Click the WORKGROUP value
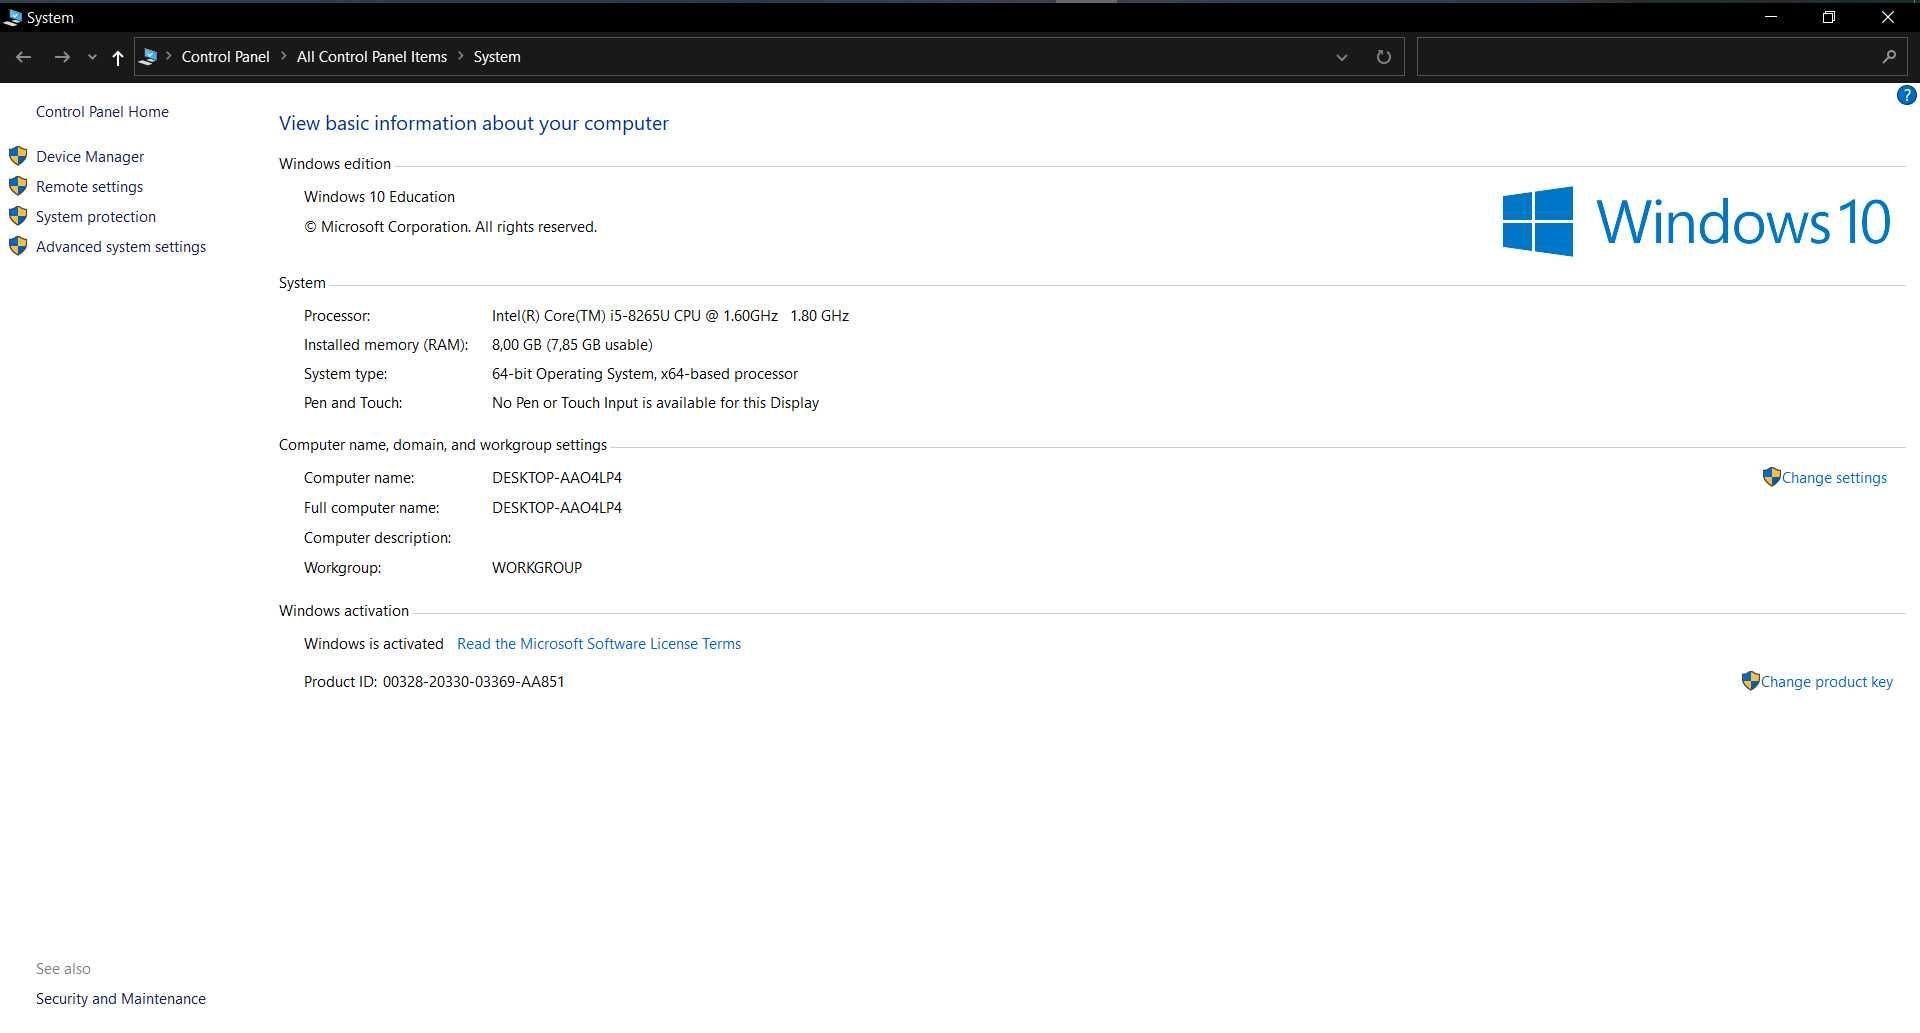 [537, 568]
